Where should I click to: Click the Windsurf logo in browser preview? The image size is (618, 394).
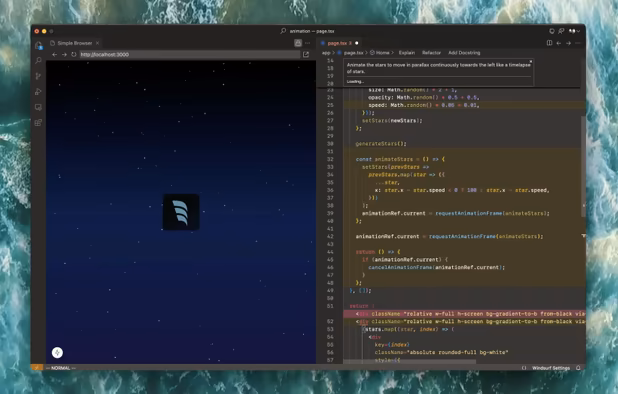coord(181,212)
